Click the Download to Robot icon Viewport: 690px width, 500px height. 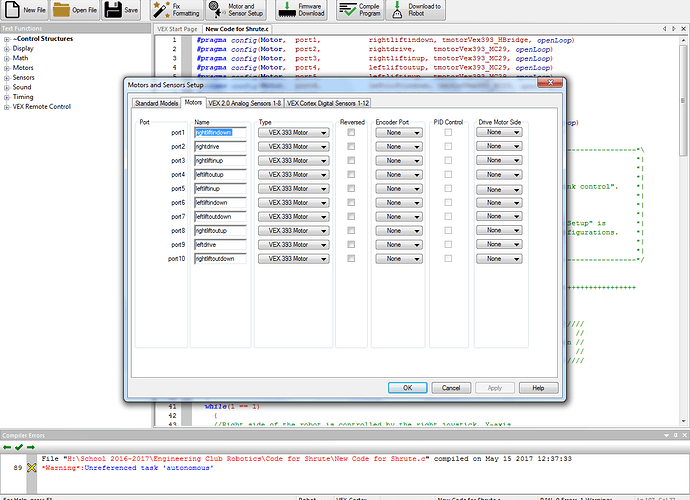pyautogui.click(x=397, y=10)
